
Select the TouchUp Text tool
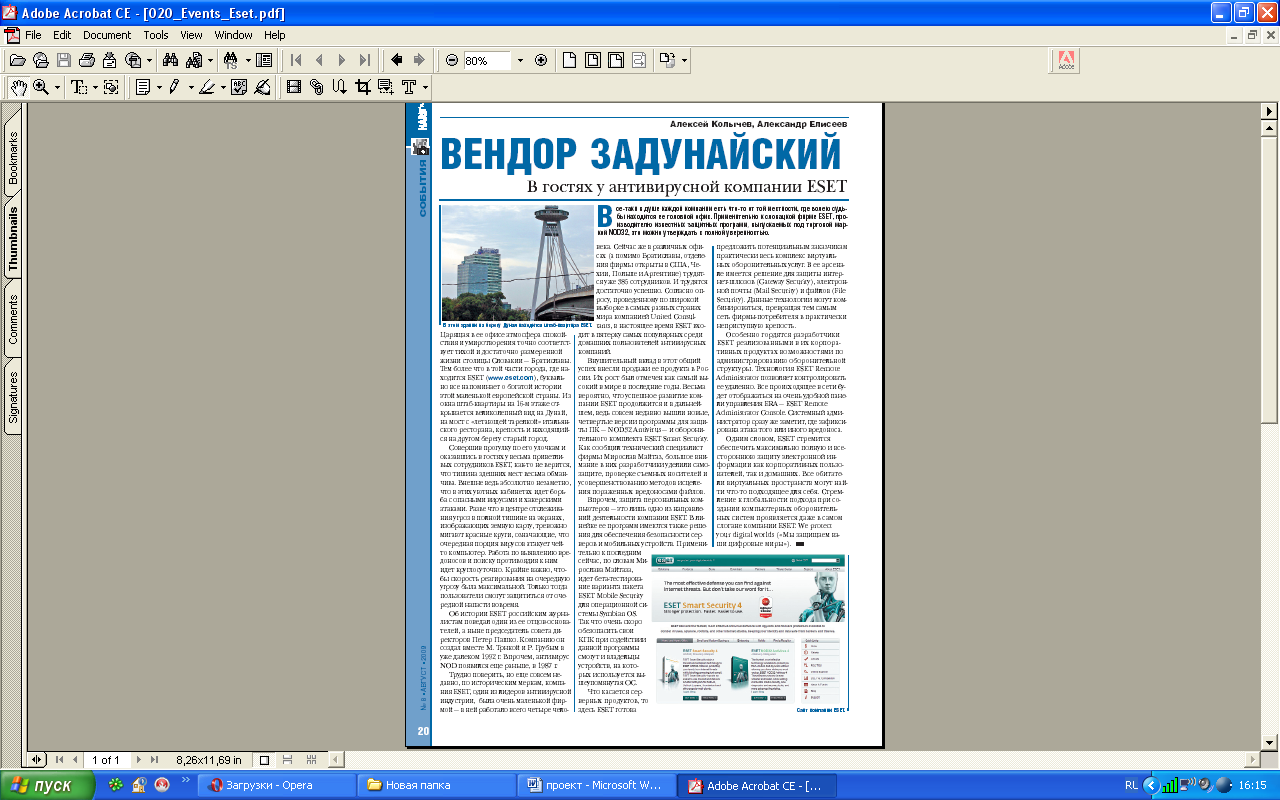pyautogui.click(x=408, y=87)
